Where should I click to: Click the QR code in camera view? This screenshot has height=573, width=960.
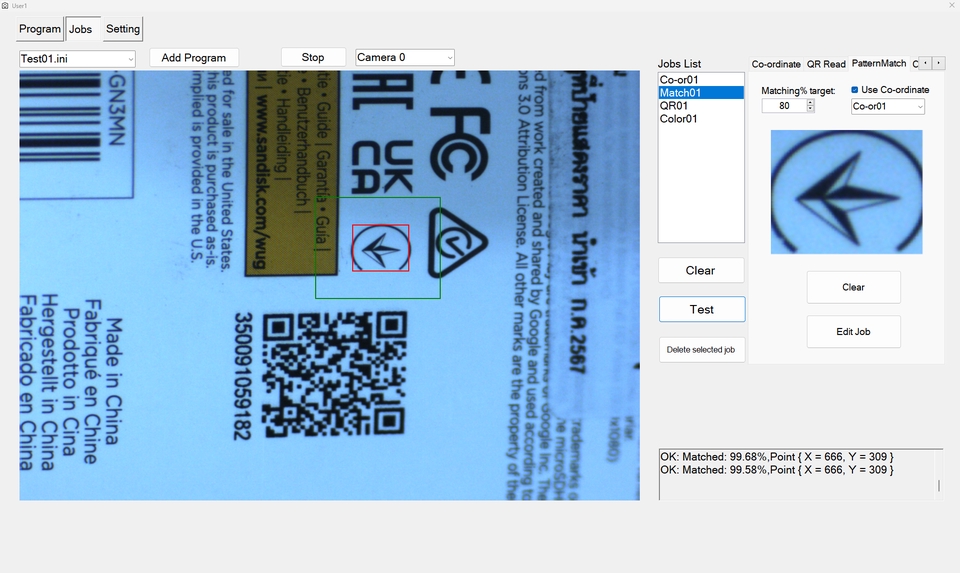tap(334, 375)
